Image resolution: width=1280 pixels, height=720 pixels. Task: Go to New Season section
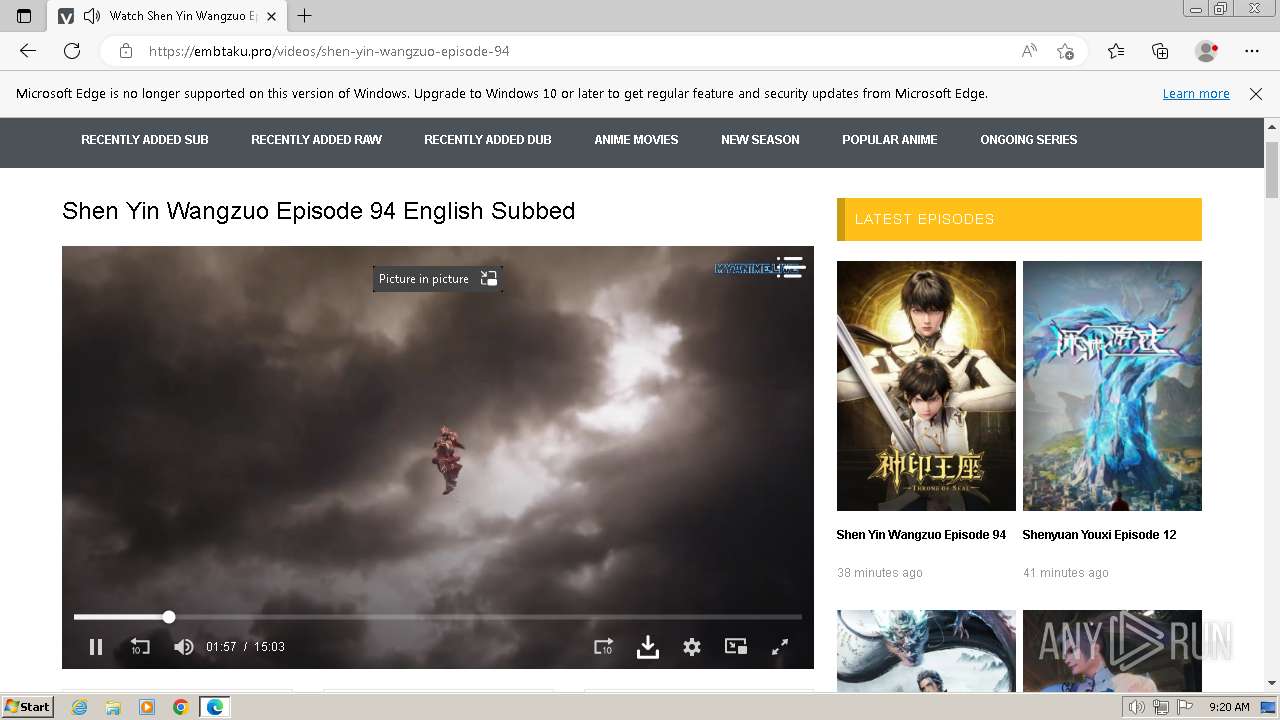(x=760, y=140)
